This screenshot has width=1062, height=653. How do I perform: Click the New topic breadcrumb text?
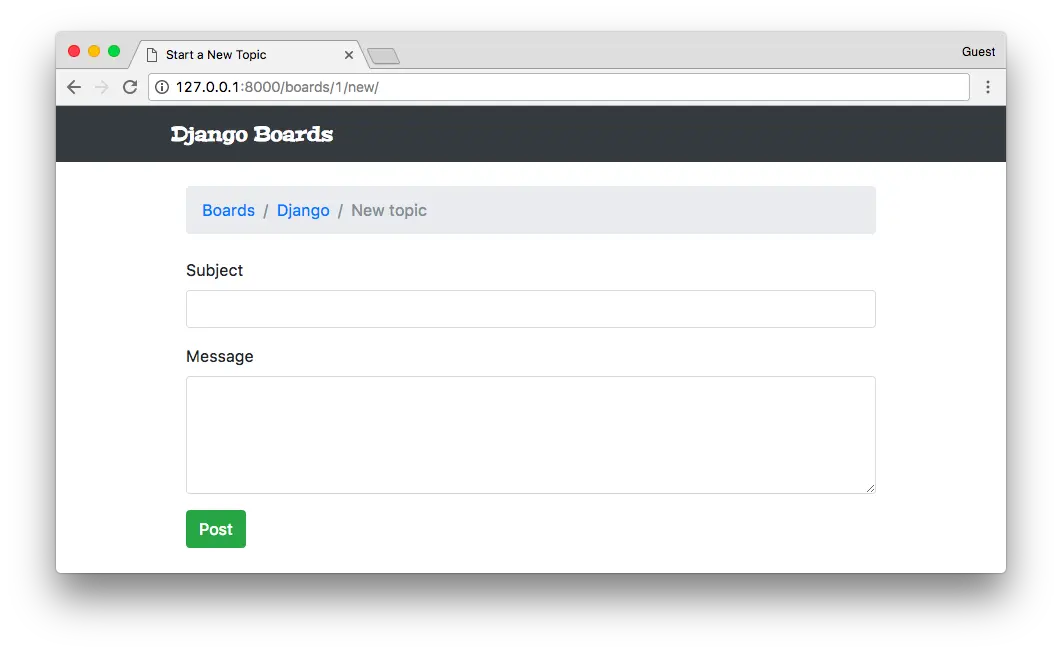(x=389, y=211)
